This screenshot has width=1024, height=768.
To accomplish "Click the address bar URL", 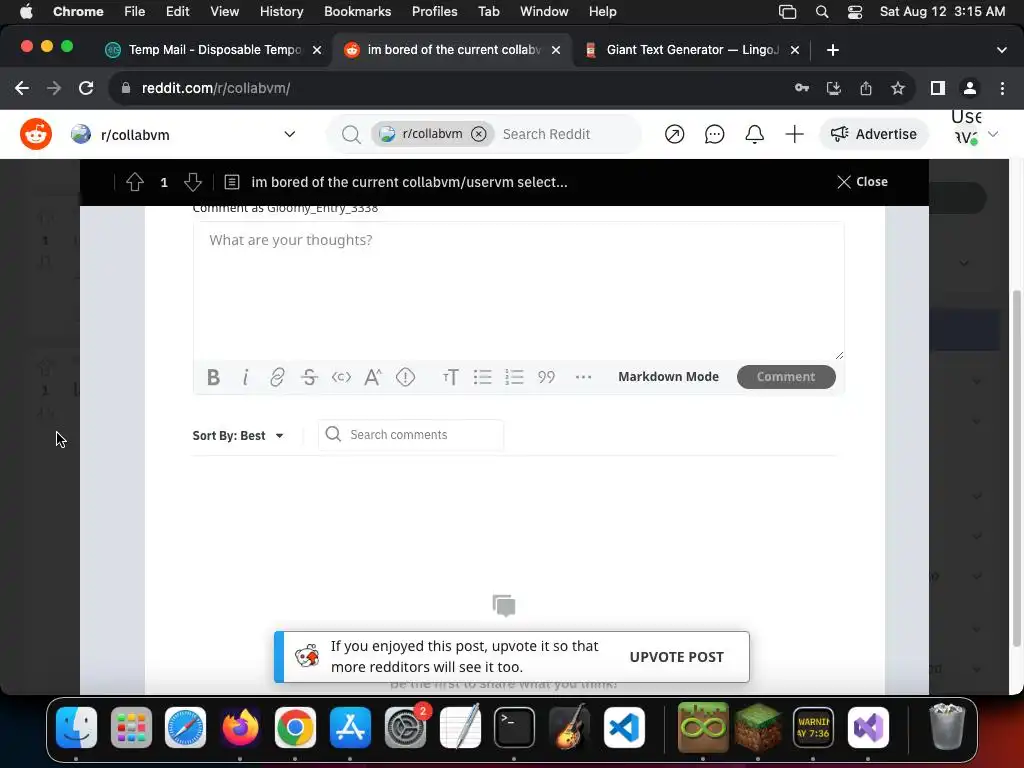I will (x=216, y=88).
